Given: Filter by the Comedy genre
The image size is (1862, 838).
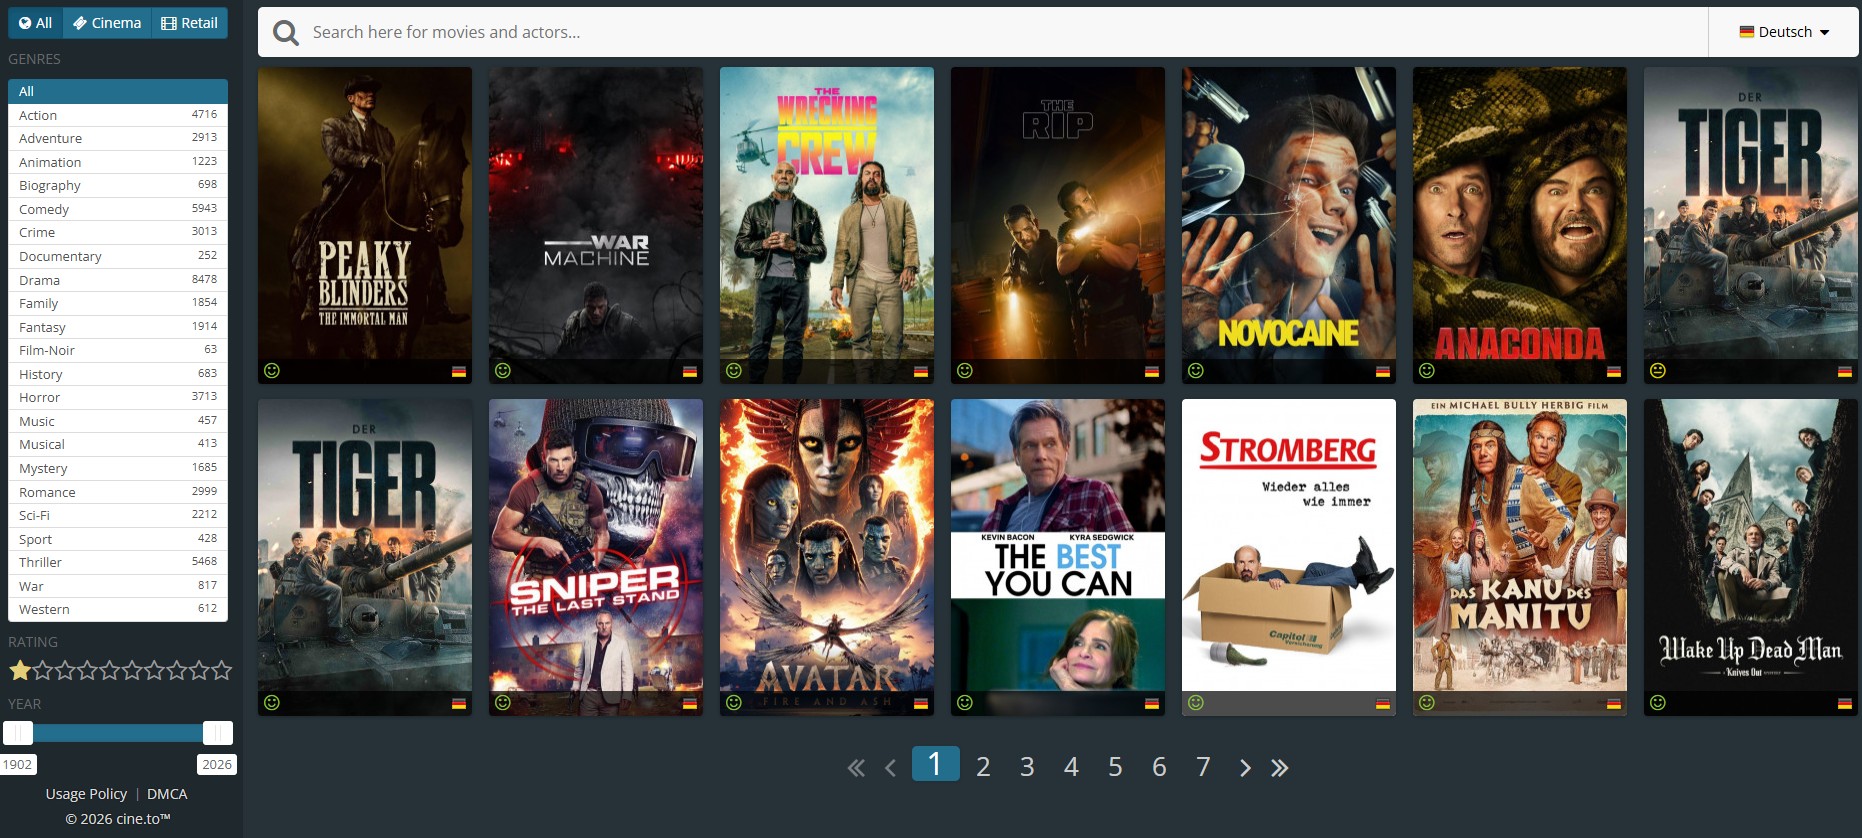Looking at the screenshot, I should point(118,209).
